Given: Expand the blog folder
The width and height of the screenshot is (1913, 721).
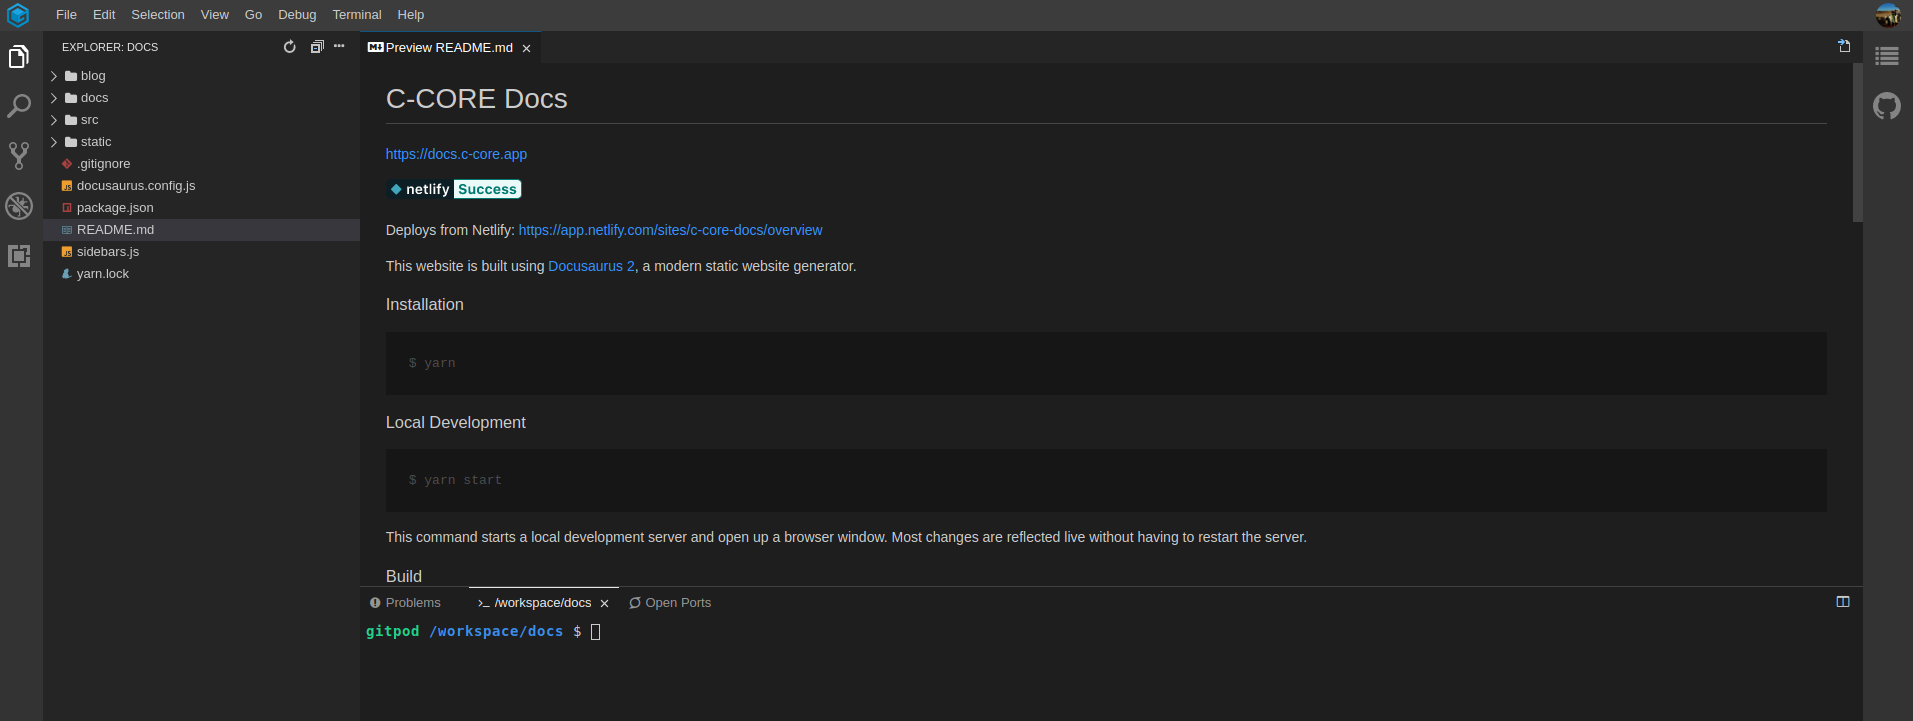Looking at the screenshot, I should (x=92, y=76).
